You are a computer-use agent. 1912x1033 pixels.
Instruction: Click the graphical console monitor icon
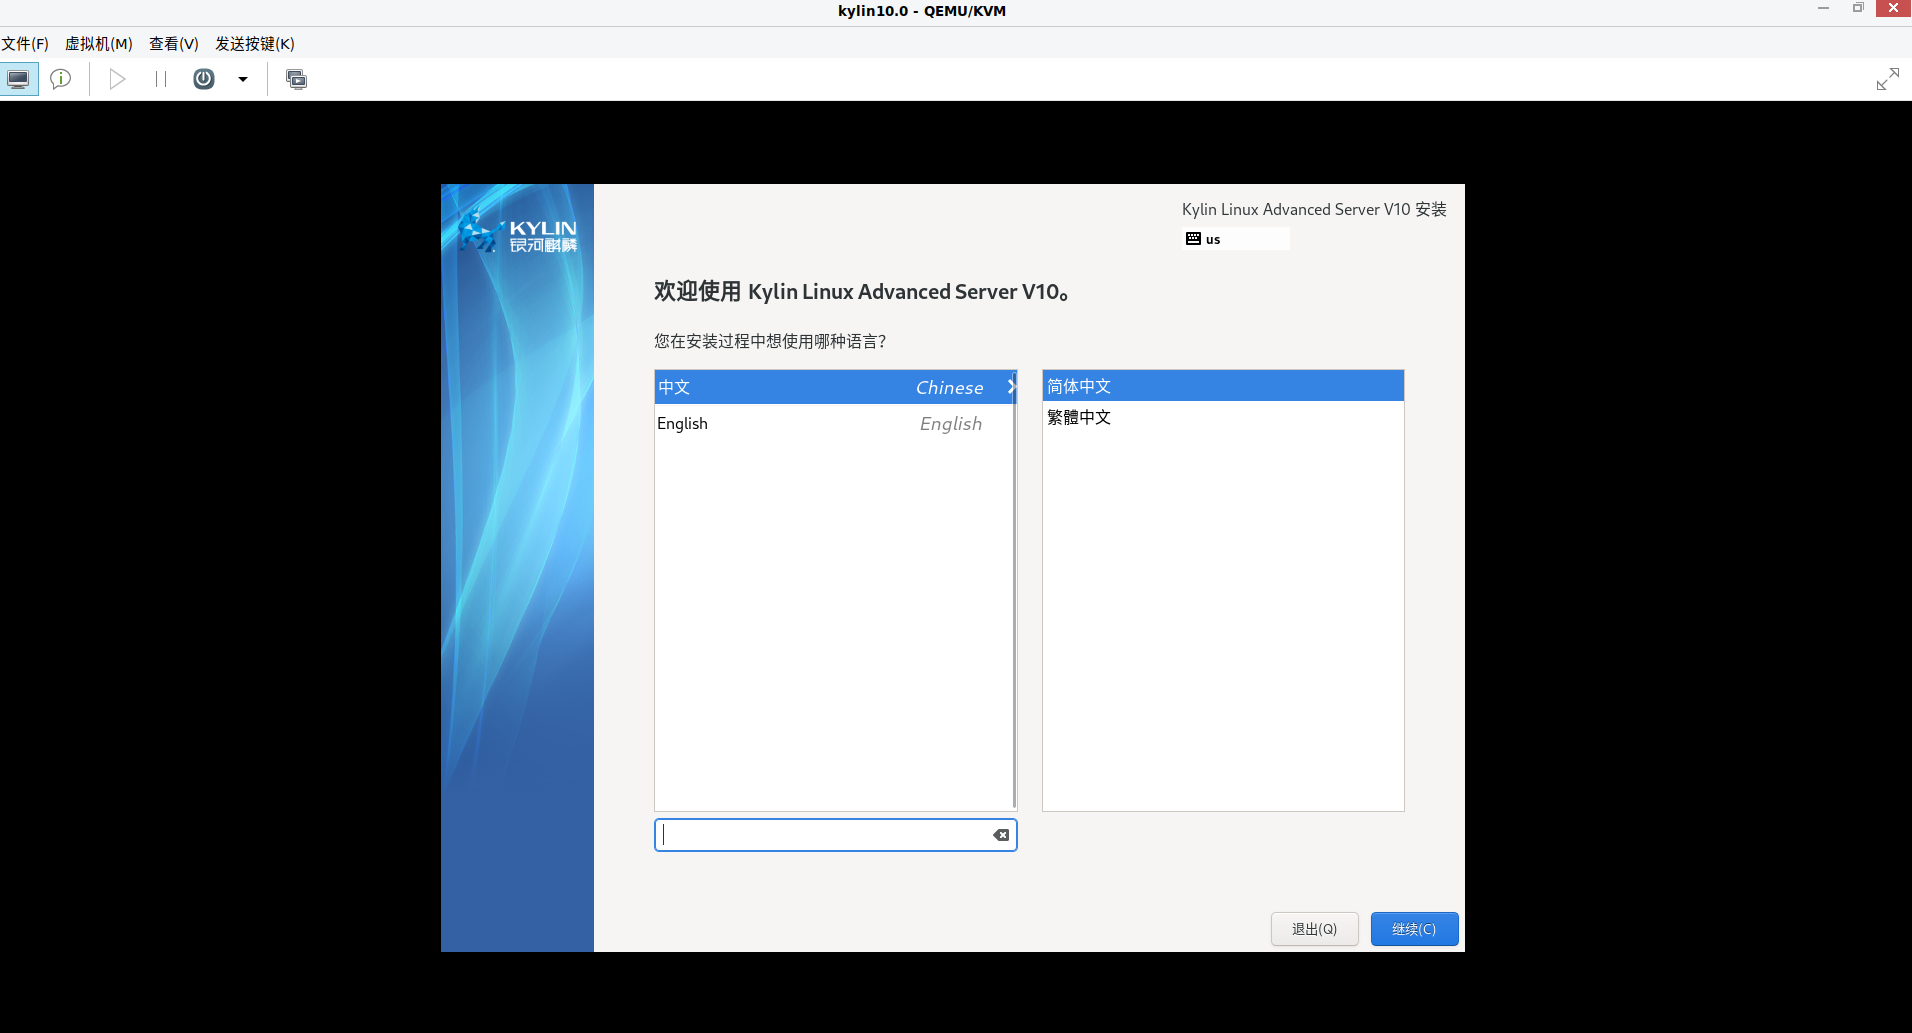(19, 79)
